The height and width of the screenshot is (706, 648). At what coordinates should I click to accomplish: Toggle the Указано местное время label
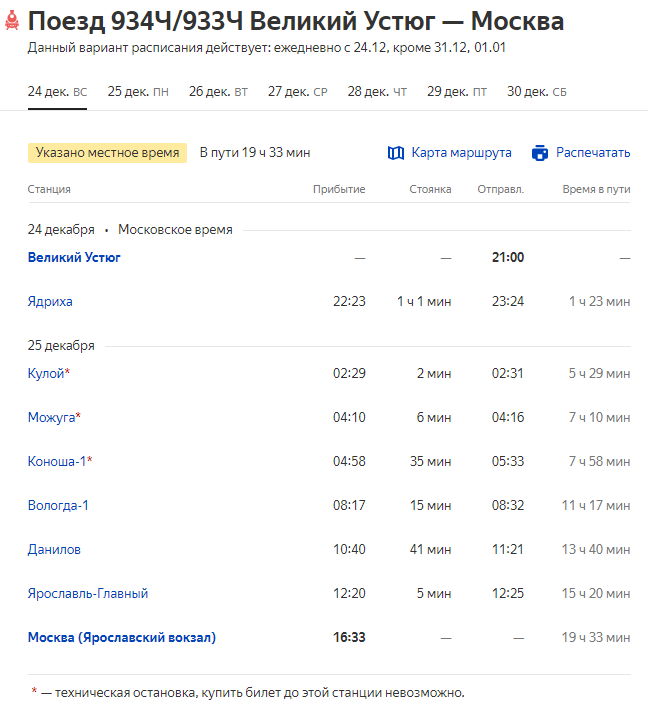click(107, 153)
